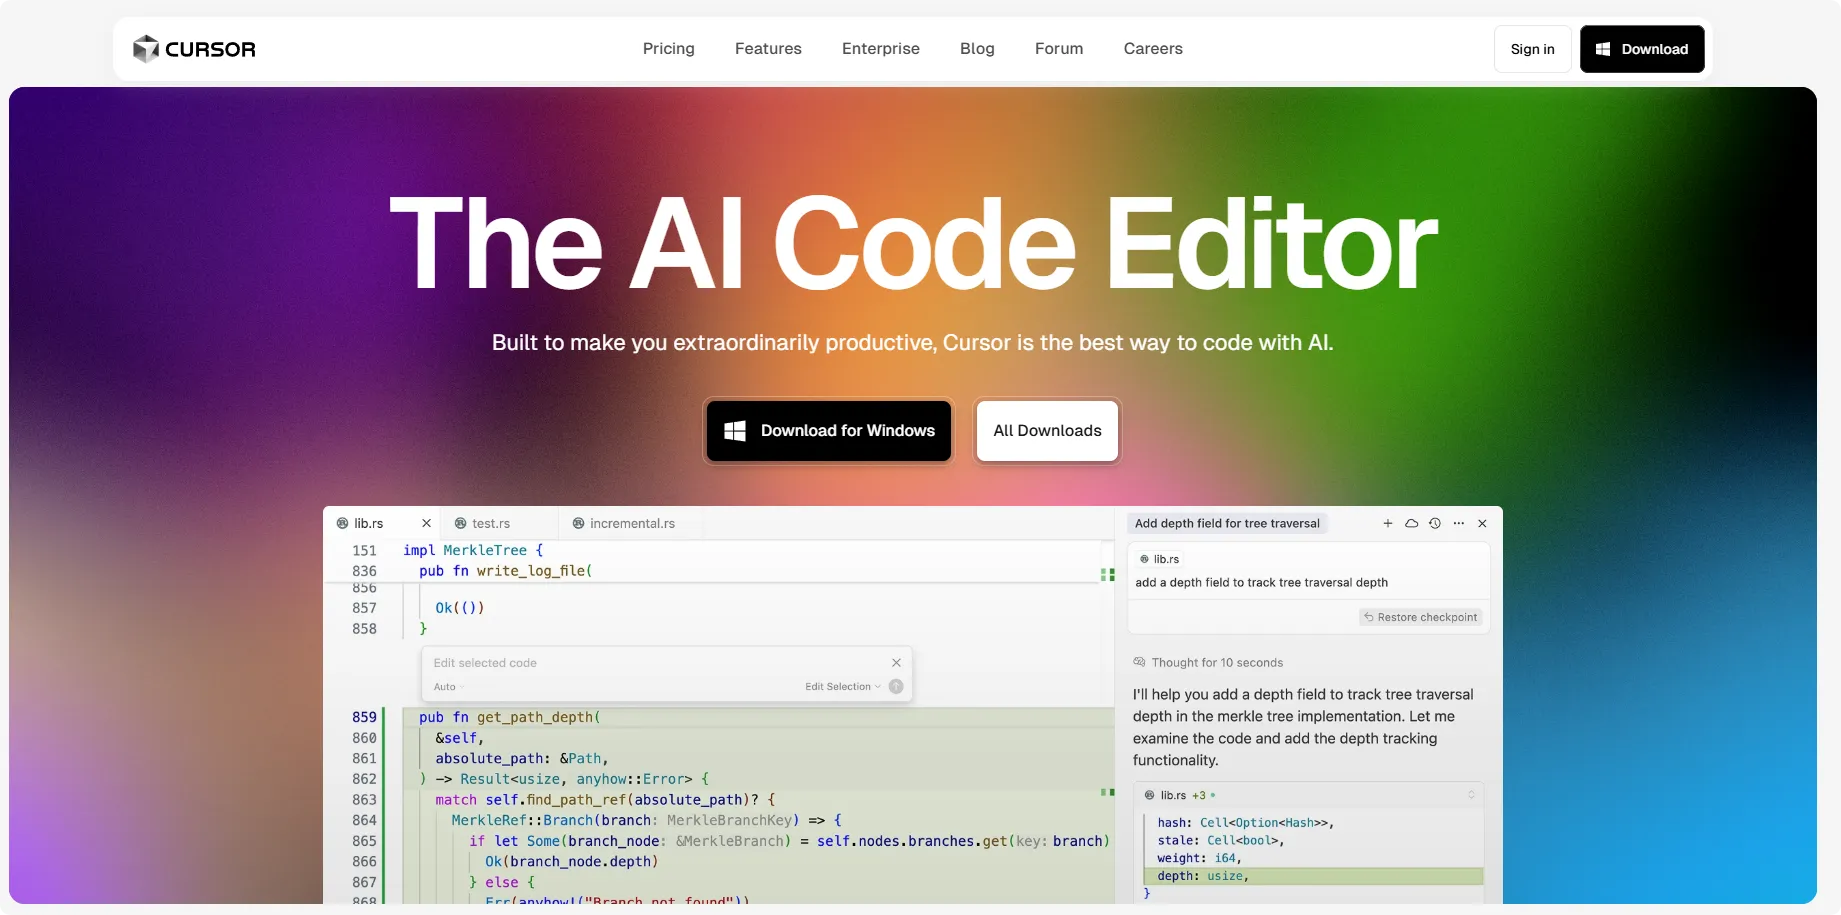Viewport: 1841px width, 915px height.
Task: Close the chat panel
Action: pos(1482,523)
